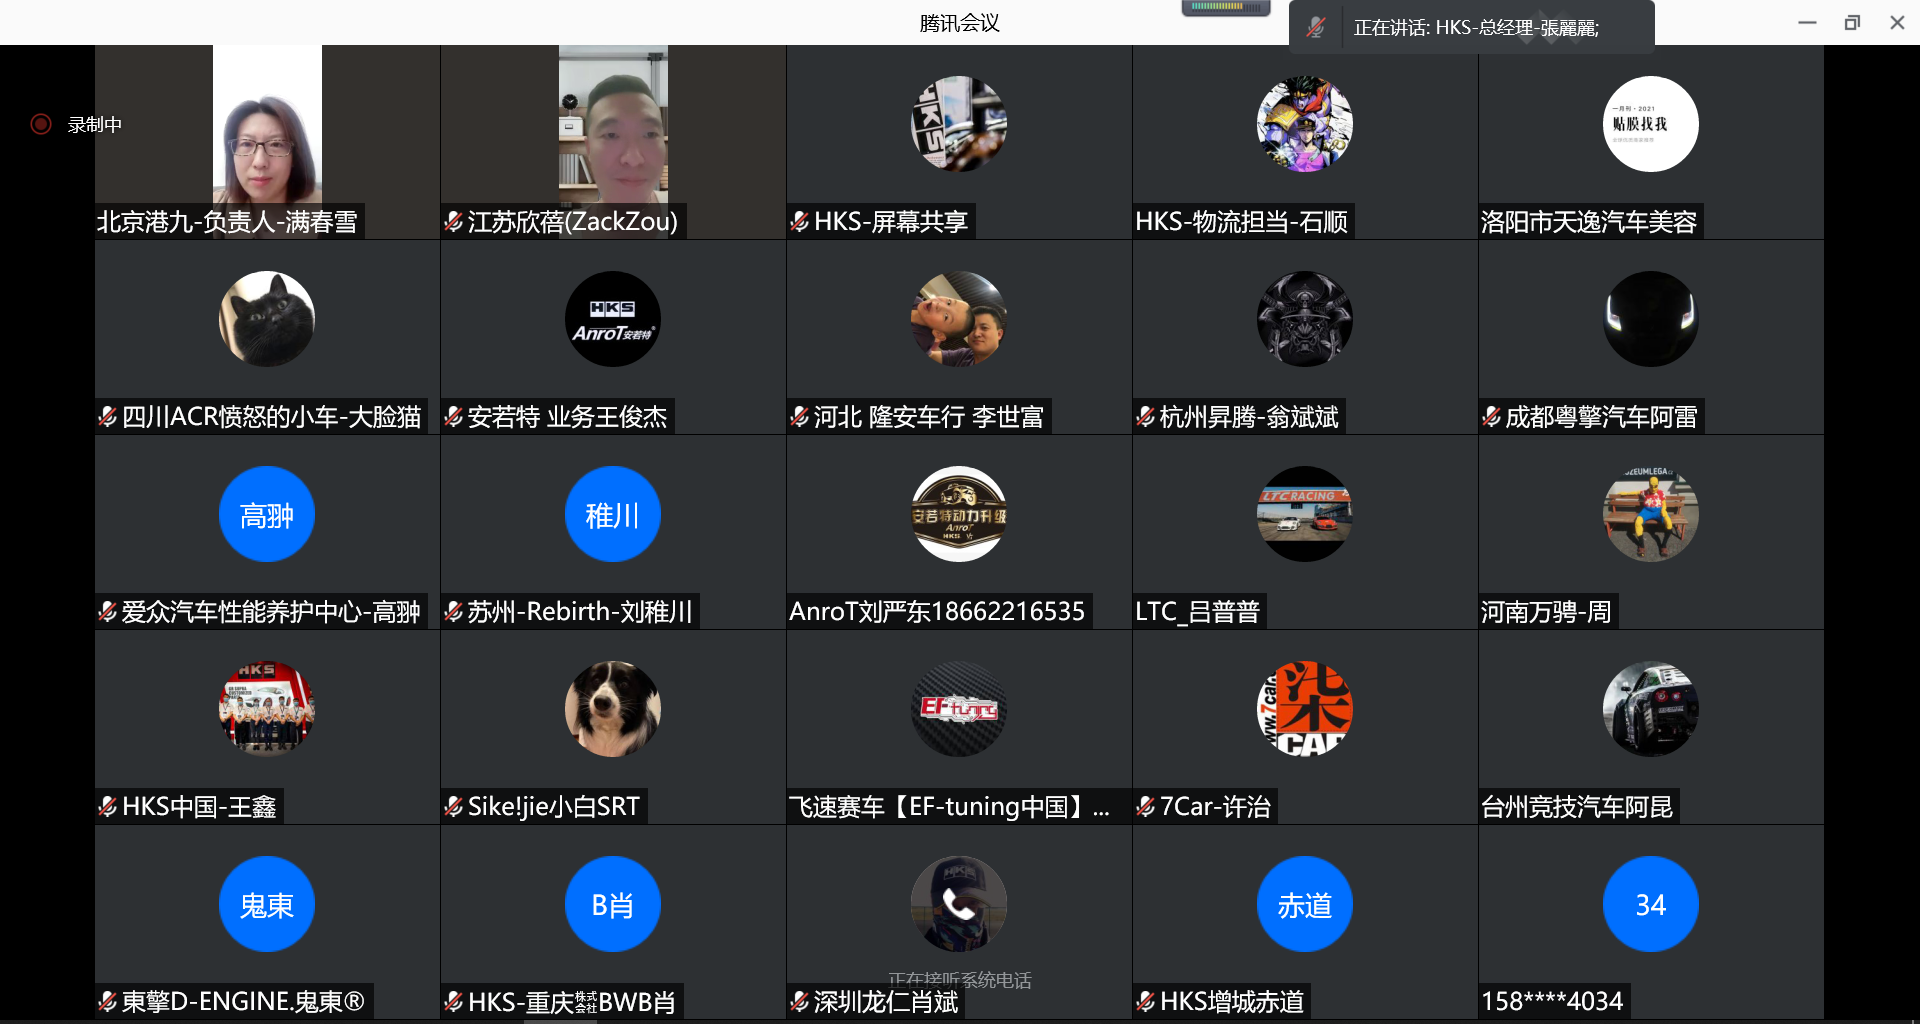This screenshot has height=1024, width=1920.
Task: Restore down the meeting window
Action: click(1852, 23)
